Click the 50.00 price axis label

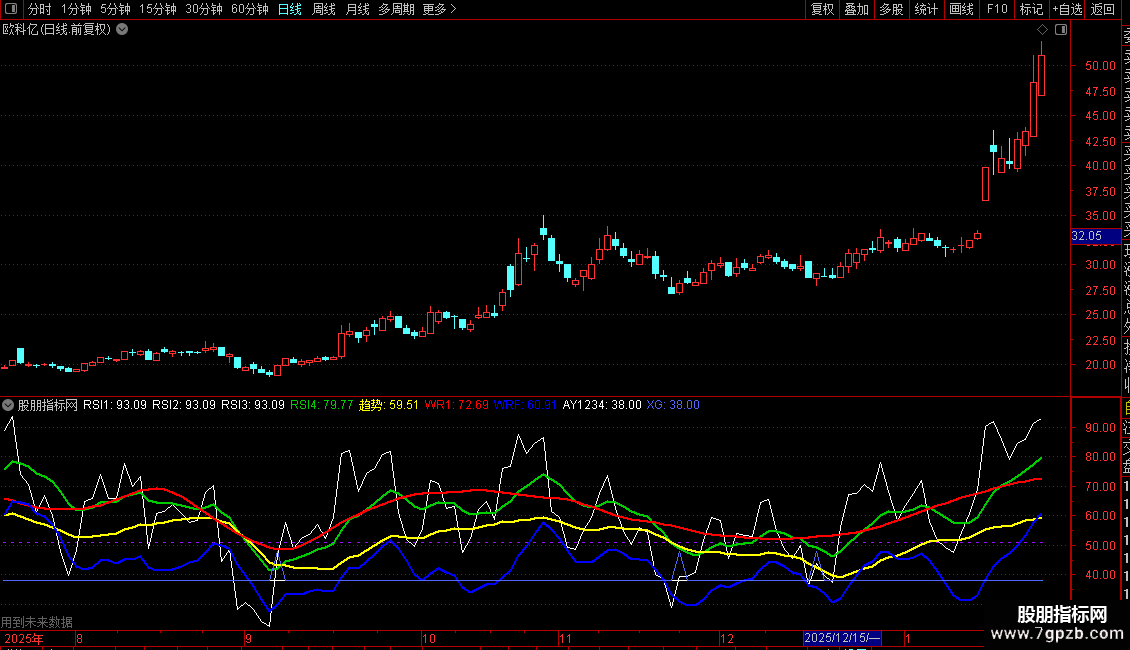(x=1100, y=66)
